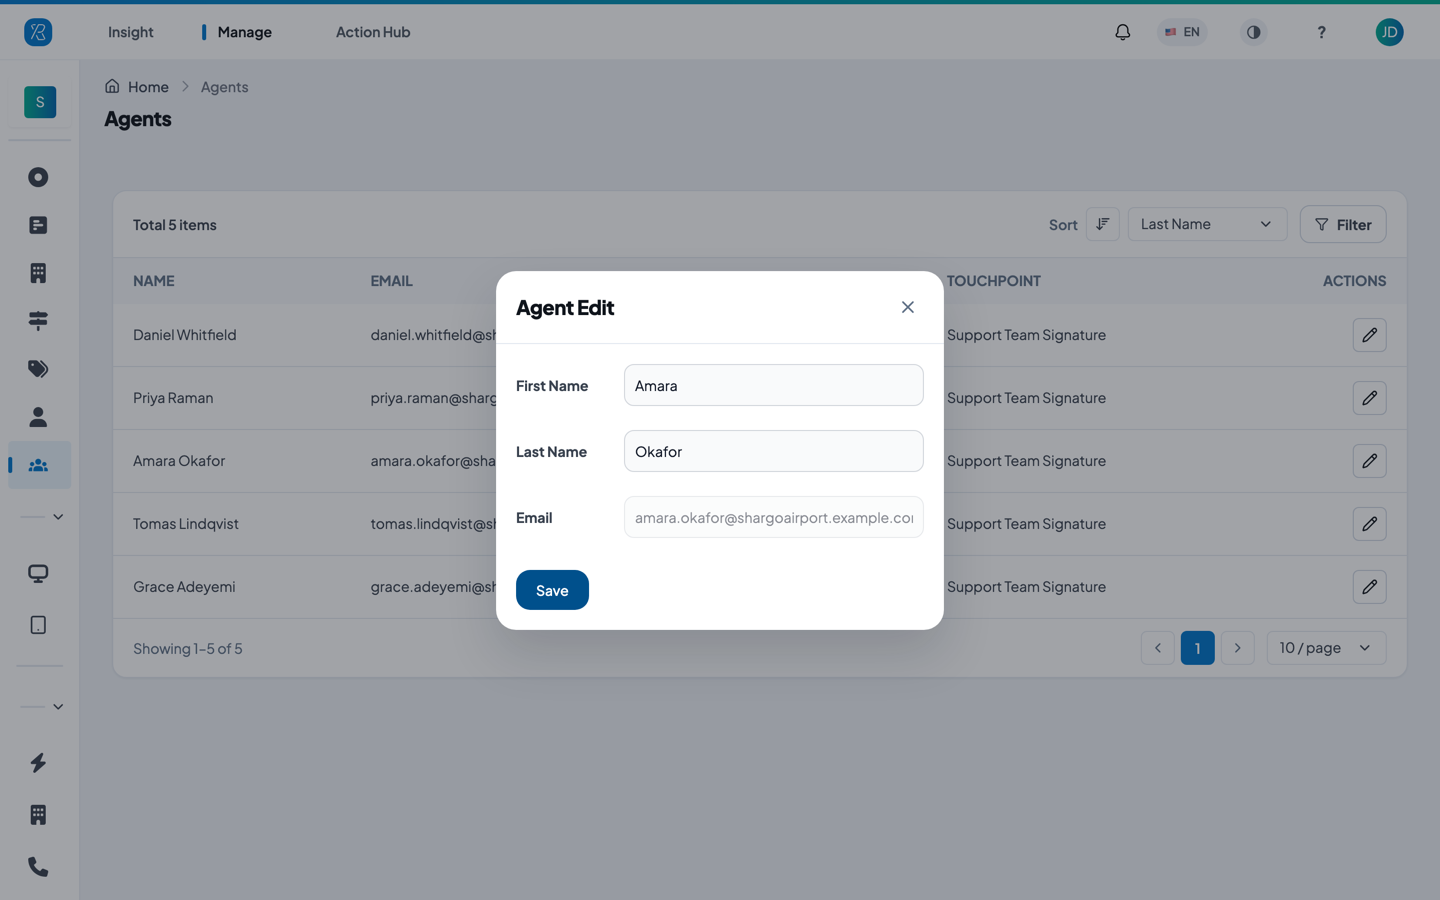Click the app logo in top-left corner
This screenshot has height=900, width=1440.
click(x=38, y=32)
